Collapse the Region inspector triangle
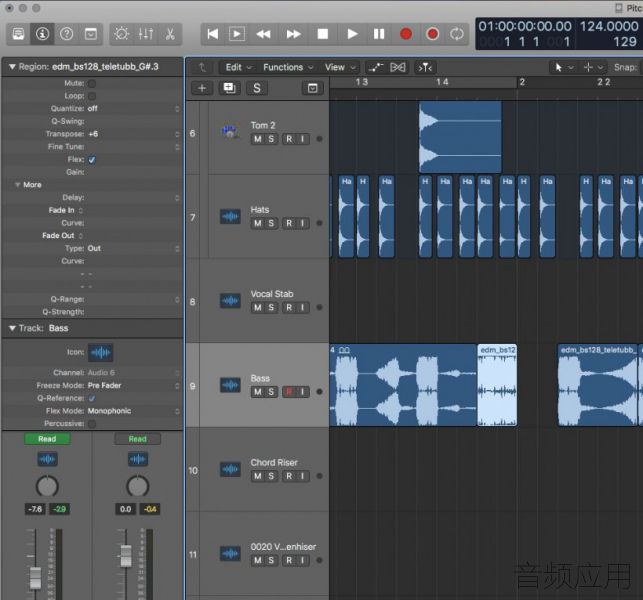Screen dimensions: 643x600 [x=12, y=66]
